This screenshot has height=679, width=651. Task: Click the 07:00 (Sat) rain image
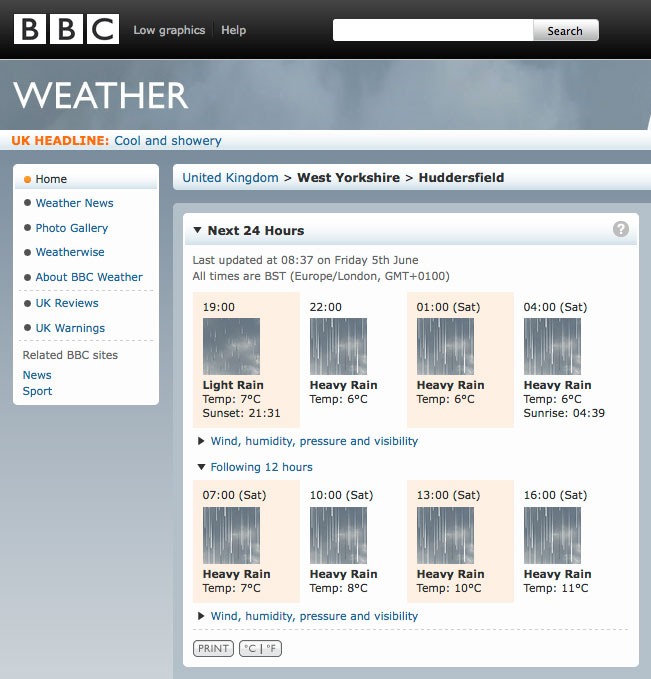pos(231,535)
